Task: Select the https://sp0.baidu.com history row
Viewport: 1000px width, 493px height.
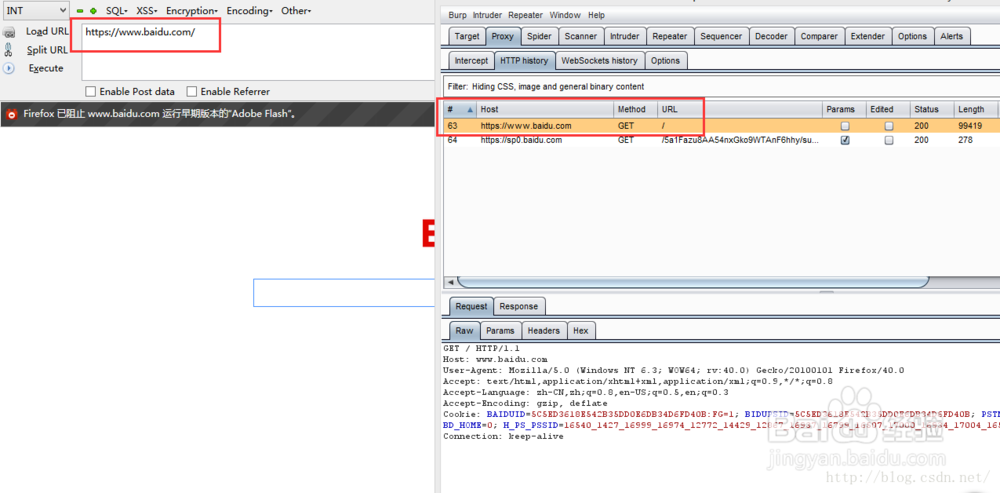Action: click(x=722, y=140)
